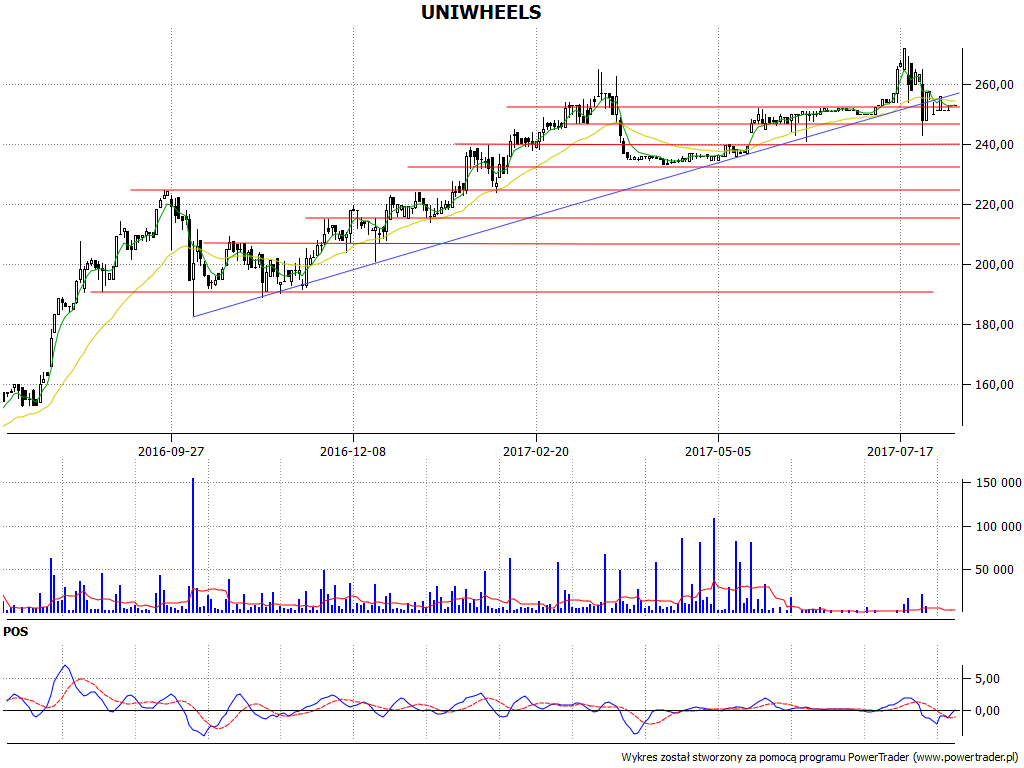
Task: Click the UNIWHEELS chart title
Action: click(x=481, y=12)
